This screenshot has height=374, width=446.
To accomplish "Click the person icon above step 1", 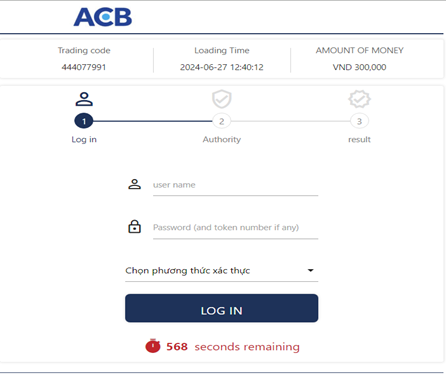I will coord(84,99).
